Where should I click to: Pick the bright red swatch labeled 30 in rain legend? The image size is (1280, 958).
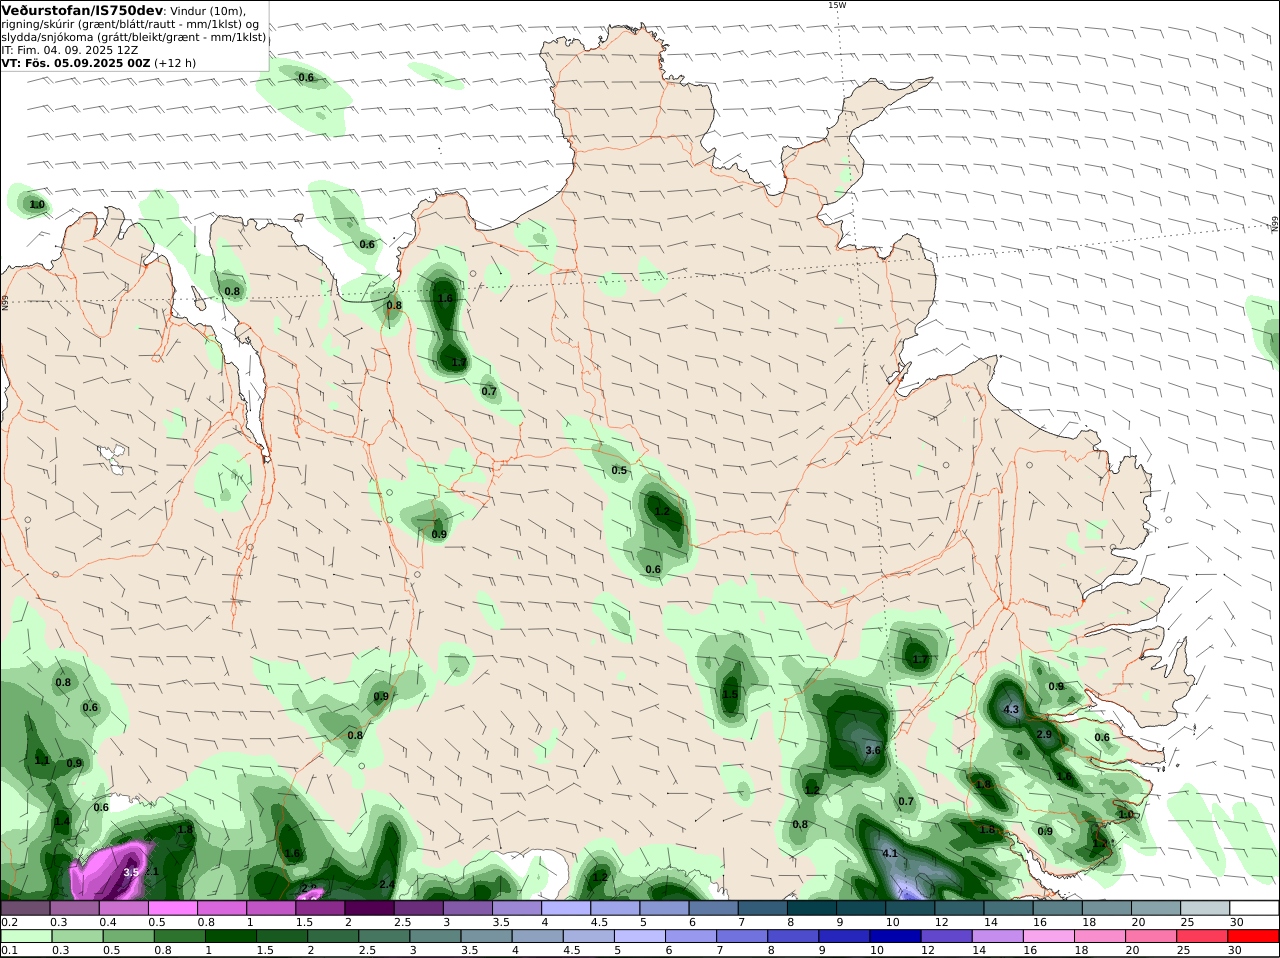click(x=1254, y=937)
